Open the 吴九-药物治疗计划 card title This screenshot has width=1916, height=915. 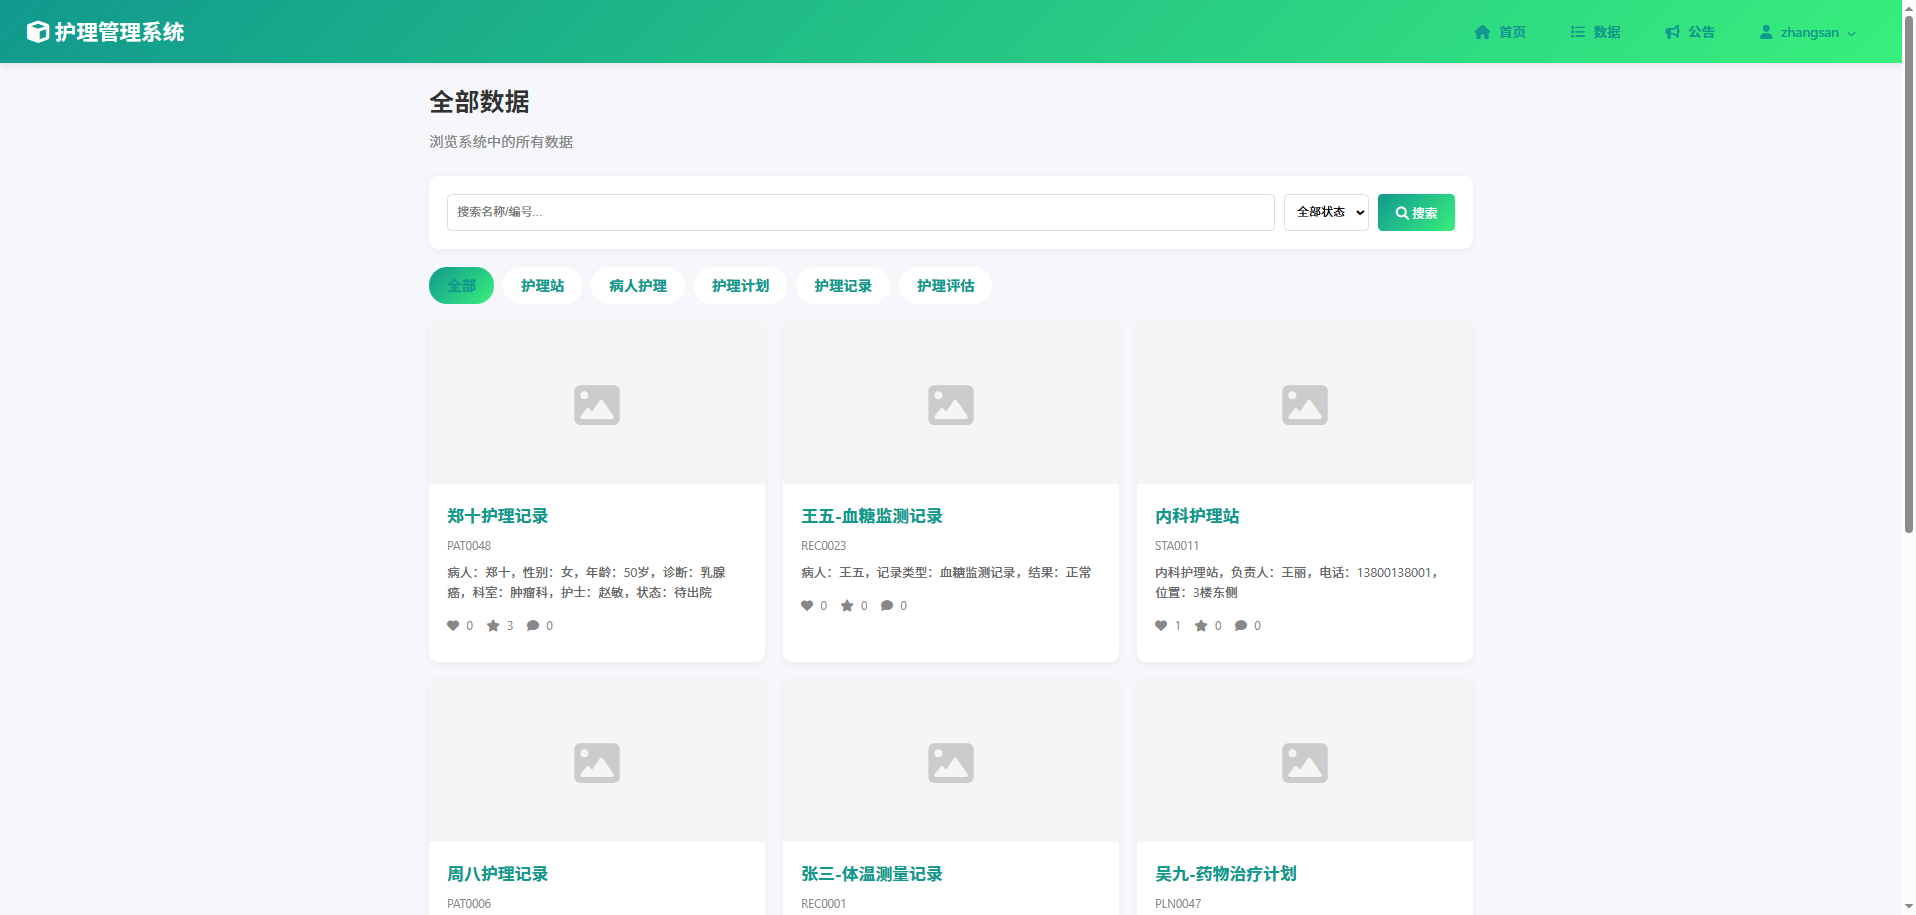1225,874
